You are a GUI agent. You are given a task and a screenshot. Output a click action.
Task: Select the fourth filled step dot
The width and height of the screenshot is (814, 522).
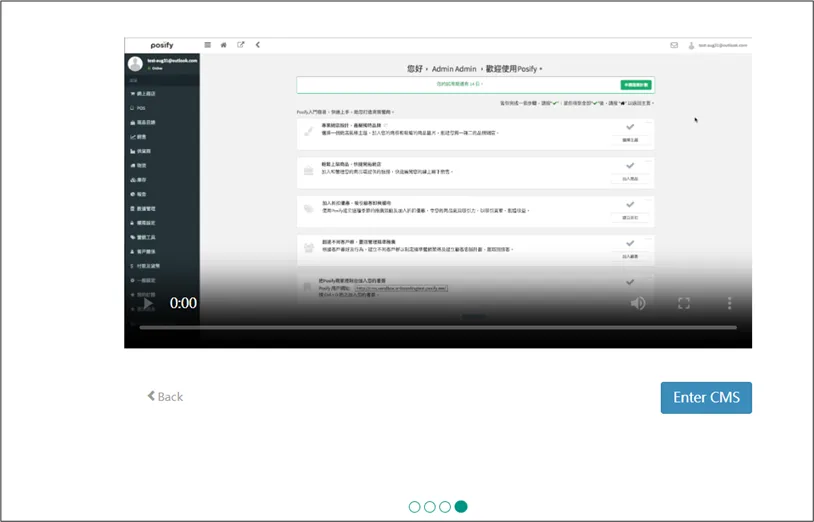point(461,506)
